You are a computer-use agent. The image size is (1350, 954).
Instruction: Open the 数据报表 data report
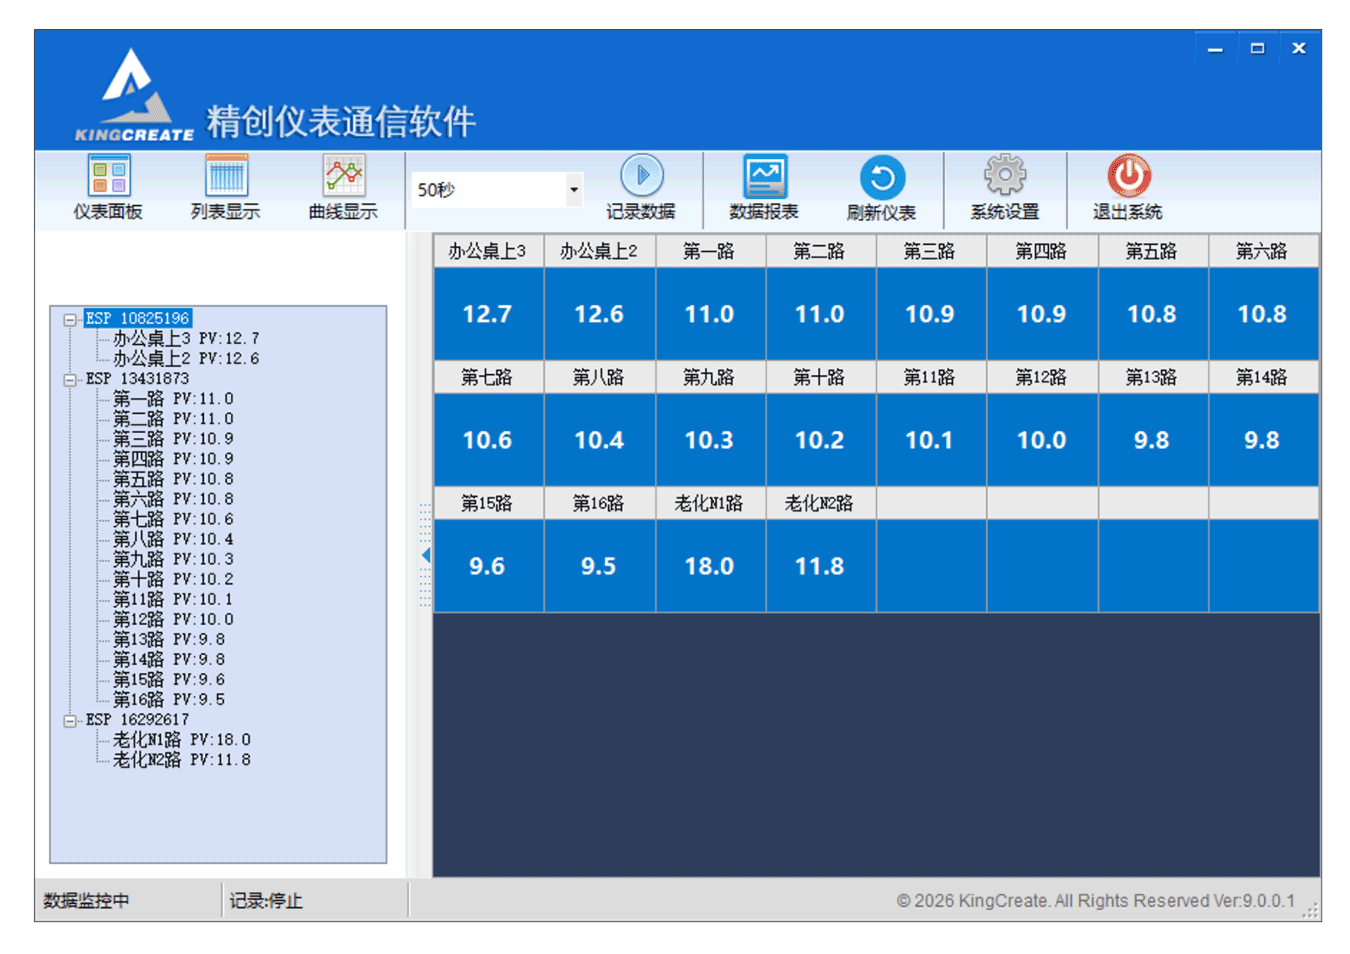point(765,188)
